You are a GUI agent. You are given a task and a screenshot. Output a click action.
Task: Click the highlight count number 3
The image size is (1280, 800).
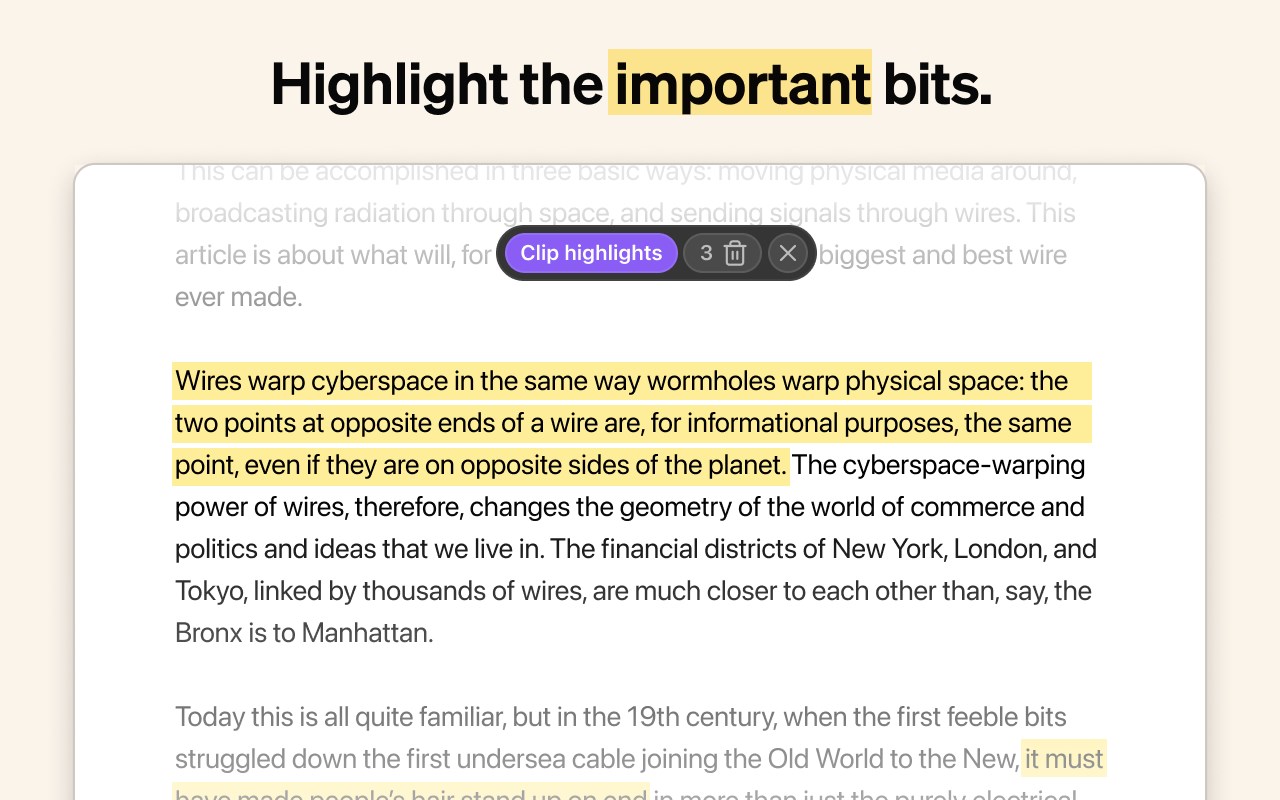pos(706,253)
